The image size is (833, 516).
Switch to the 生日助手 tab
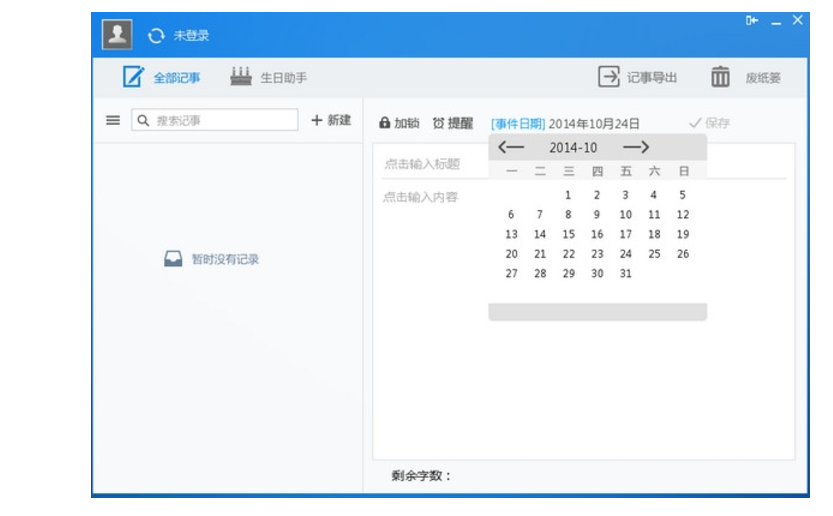click(268, 78)
